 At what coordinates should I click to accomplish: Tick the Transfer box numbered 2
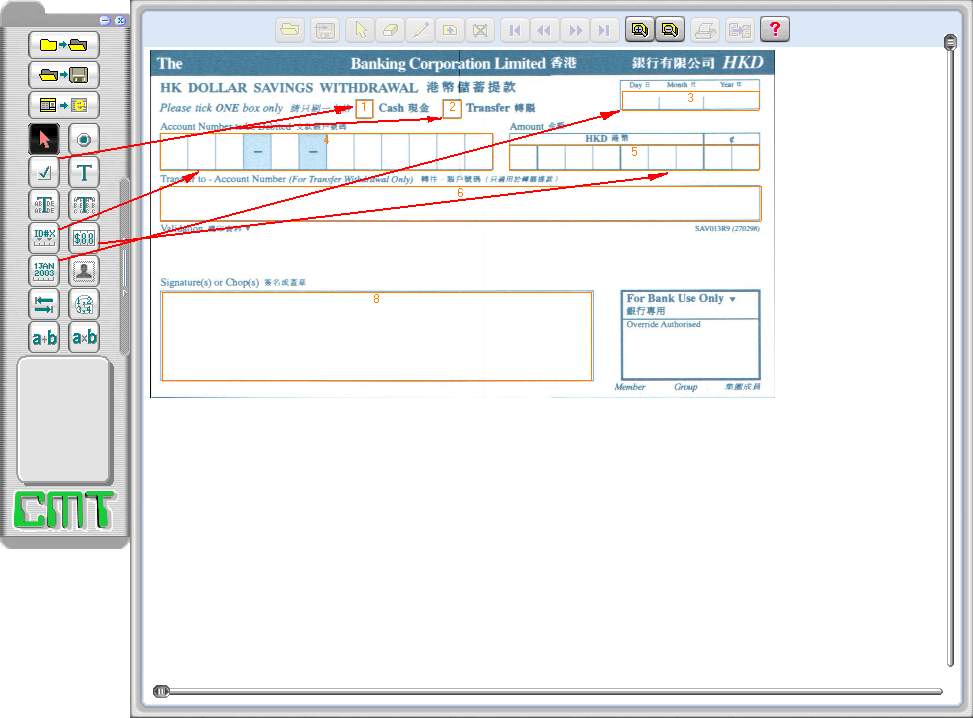[x=452, y=108]
